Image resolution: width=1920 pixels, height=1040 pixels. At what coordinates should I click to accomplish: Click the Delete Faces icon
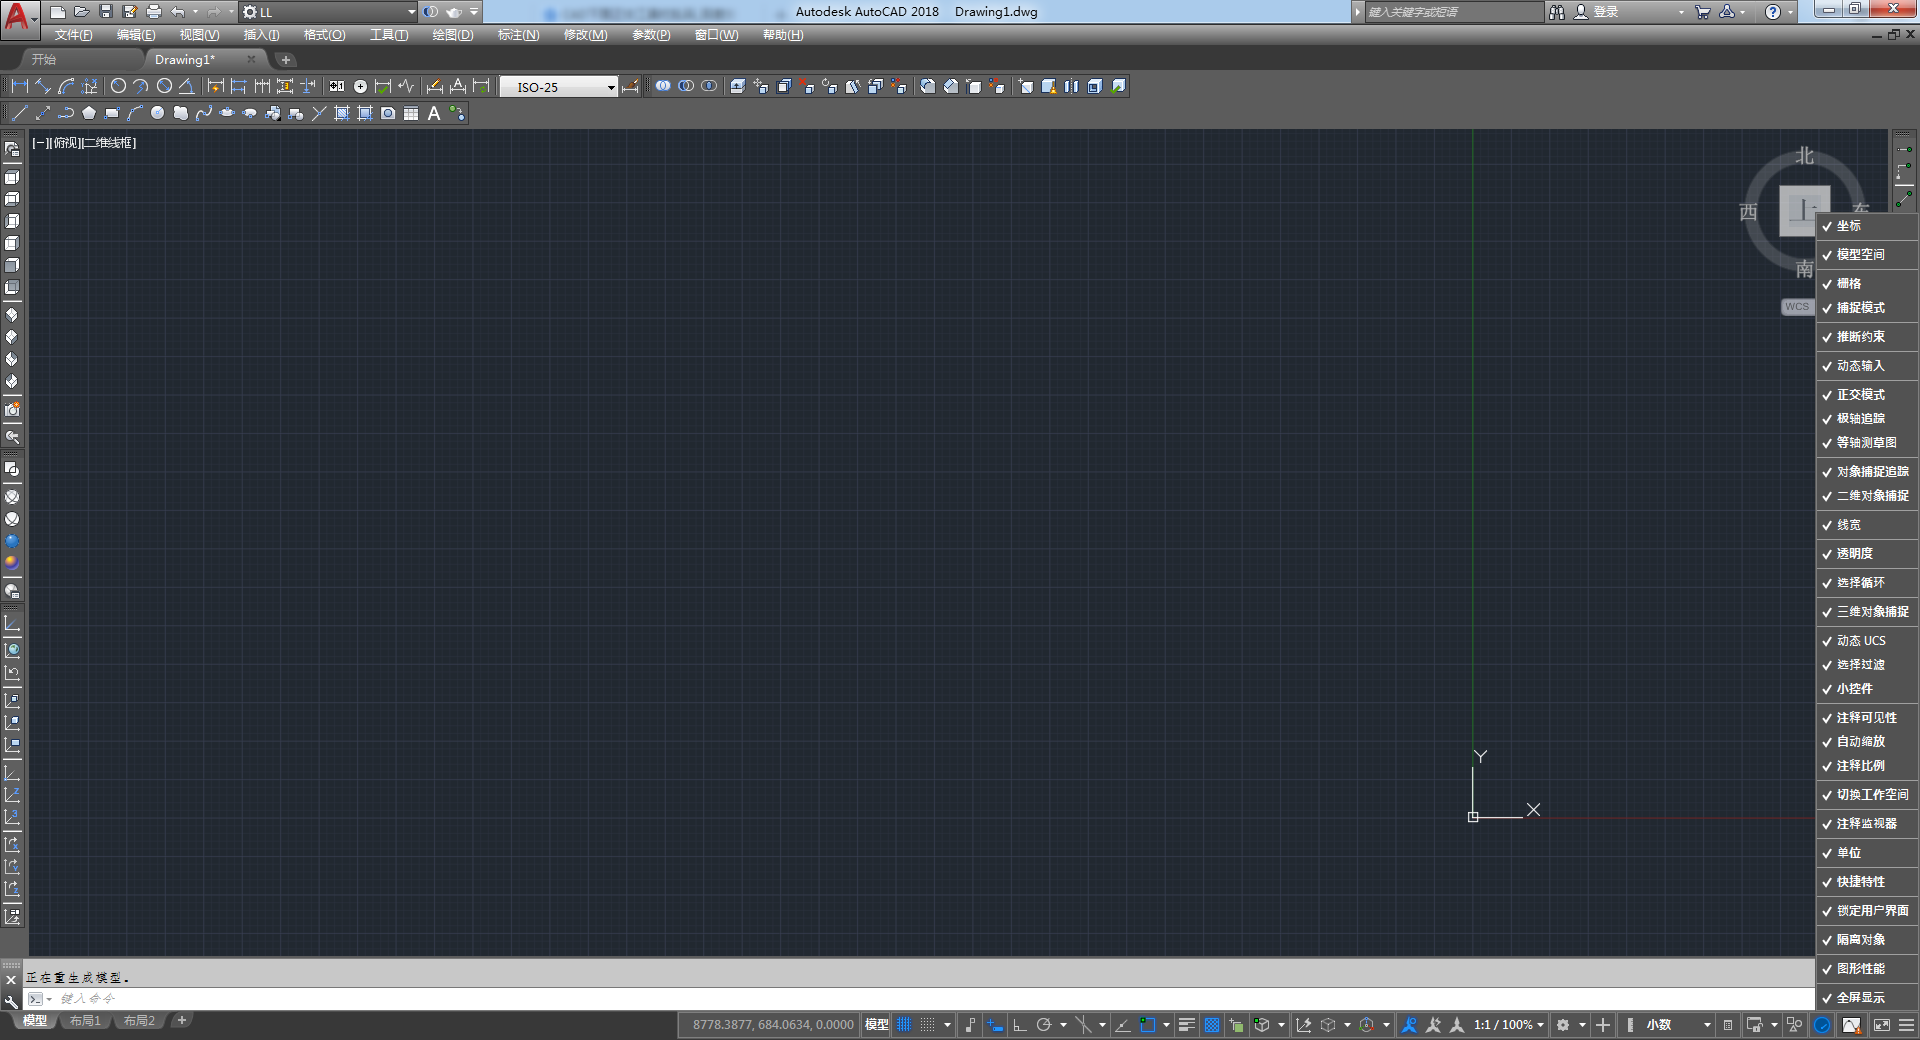[x=807, y=86]
